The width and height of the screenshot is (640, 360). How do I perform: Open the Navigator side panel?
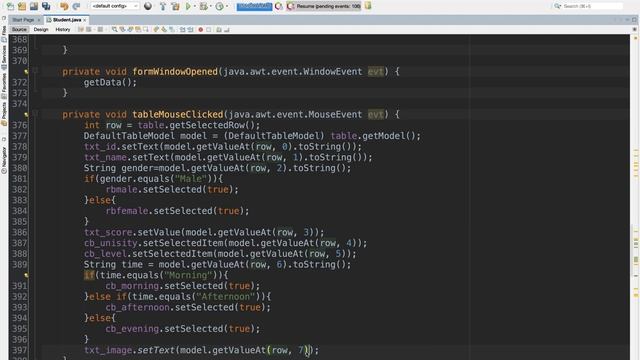pyautogui.click(x=4, y=160)
